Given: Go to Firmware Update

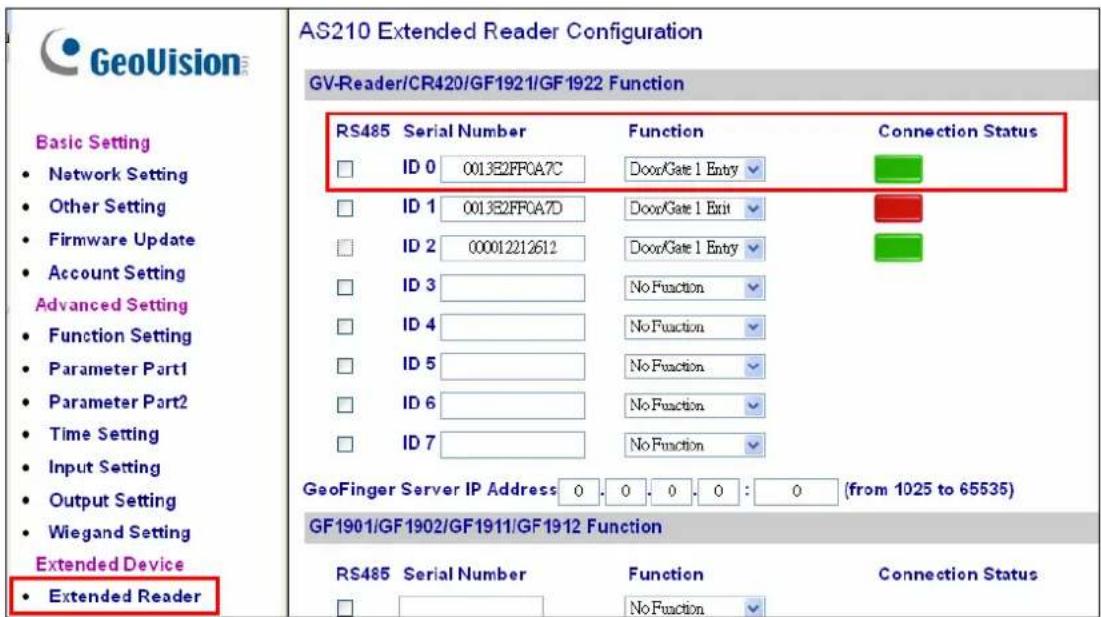Looking at the screenshot, I should pos(121,239).
